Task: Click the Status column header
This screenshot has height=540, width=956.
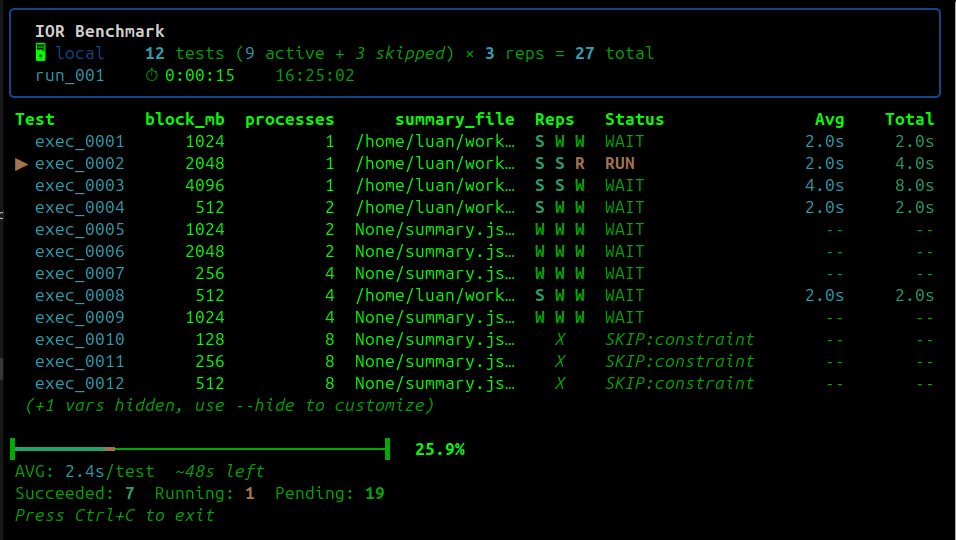Action: point(634,119)
